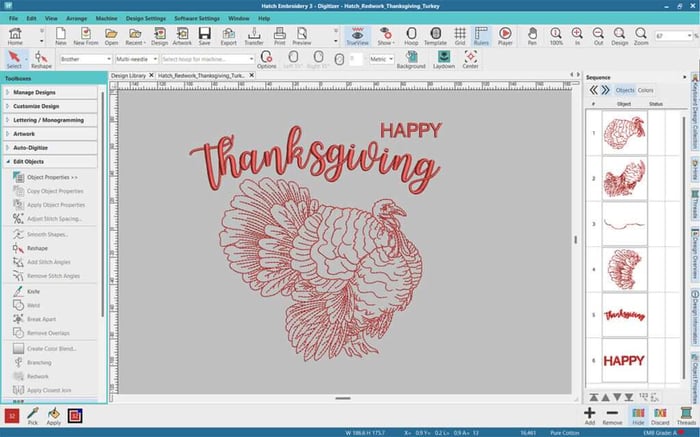The height and width of the screenshot is (437, 700).
Task: Open the Brother machine dropdown
Action: coord(83,59)
